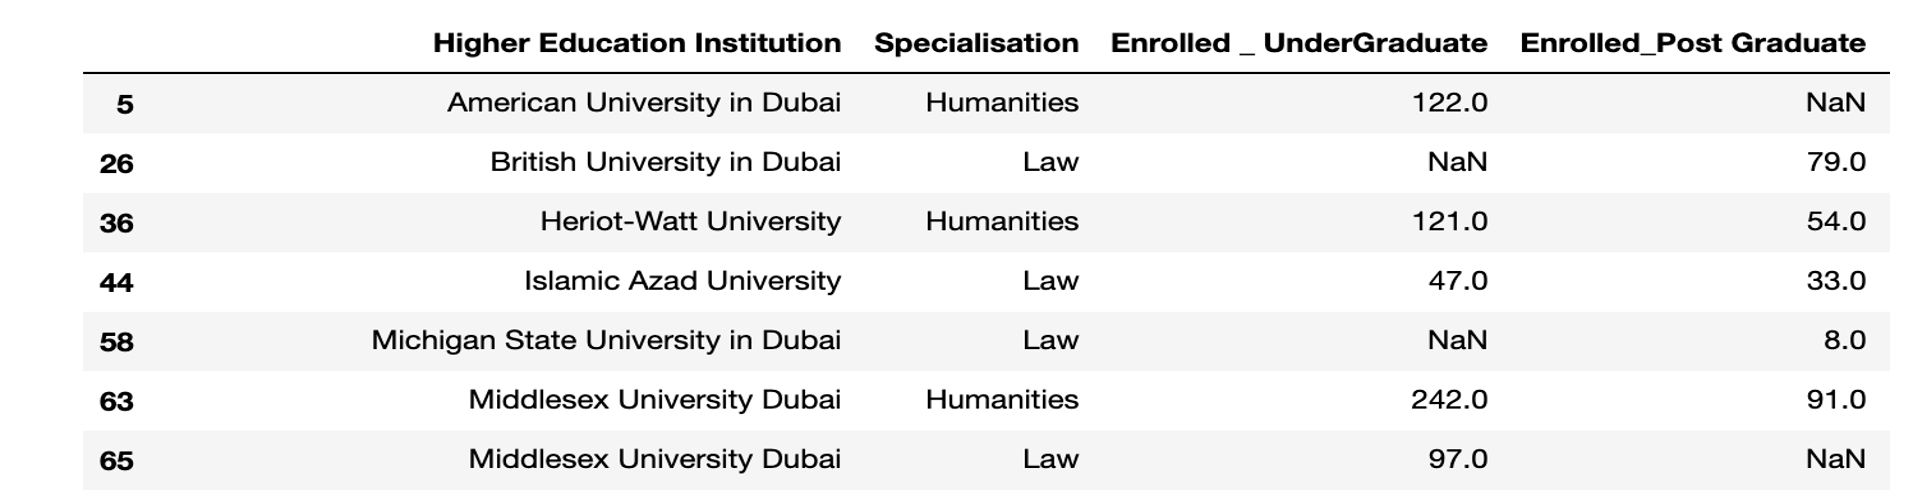1906x498 pixels.
Task: Select row index 44
Action: (x=117, y=282)
